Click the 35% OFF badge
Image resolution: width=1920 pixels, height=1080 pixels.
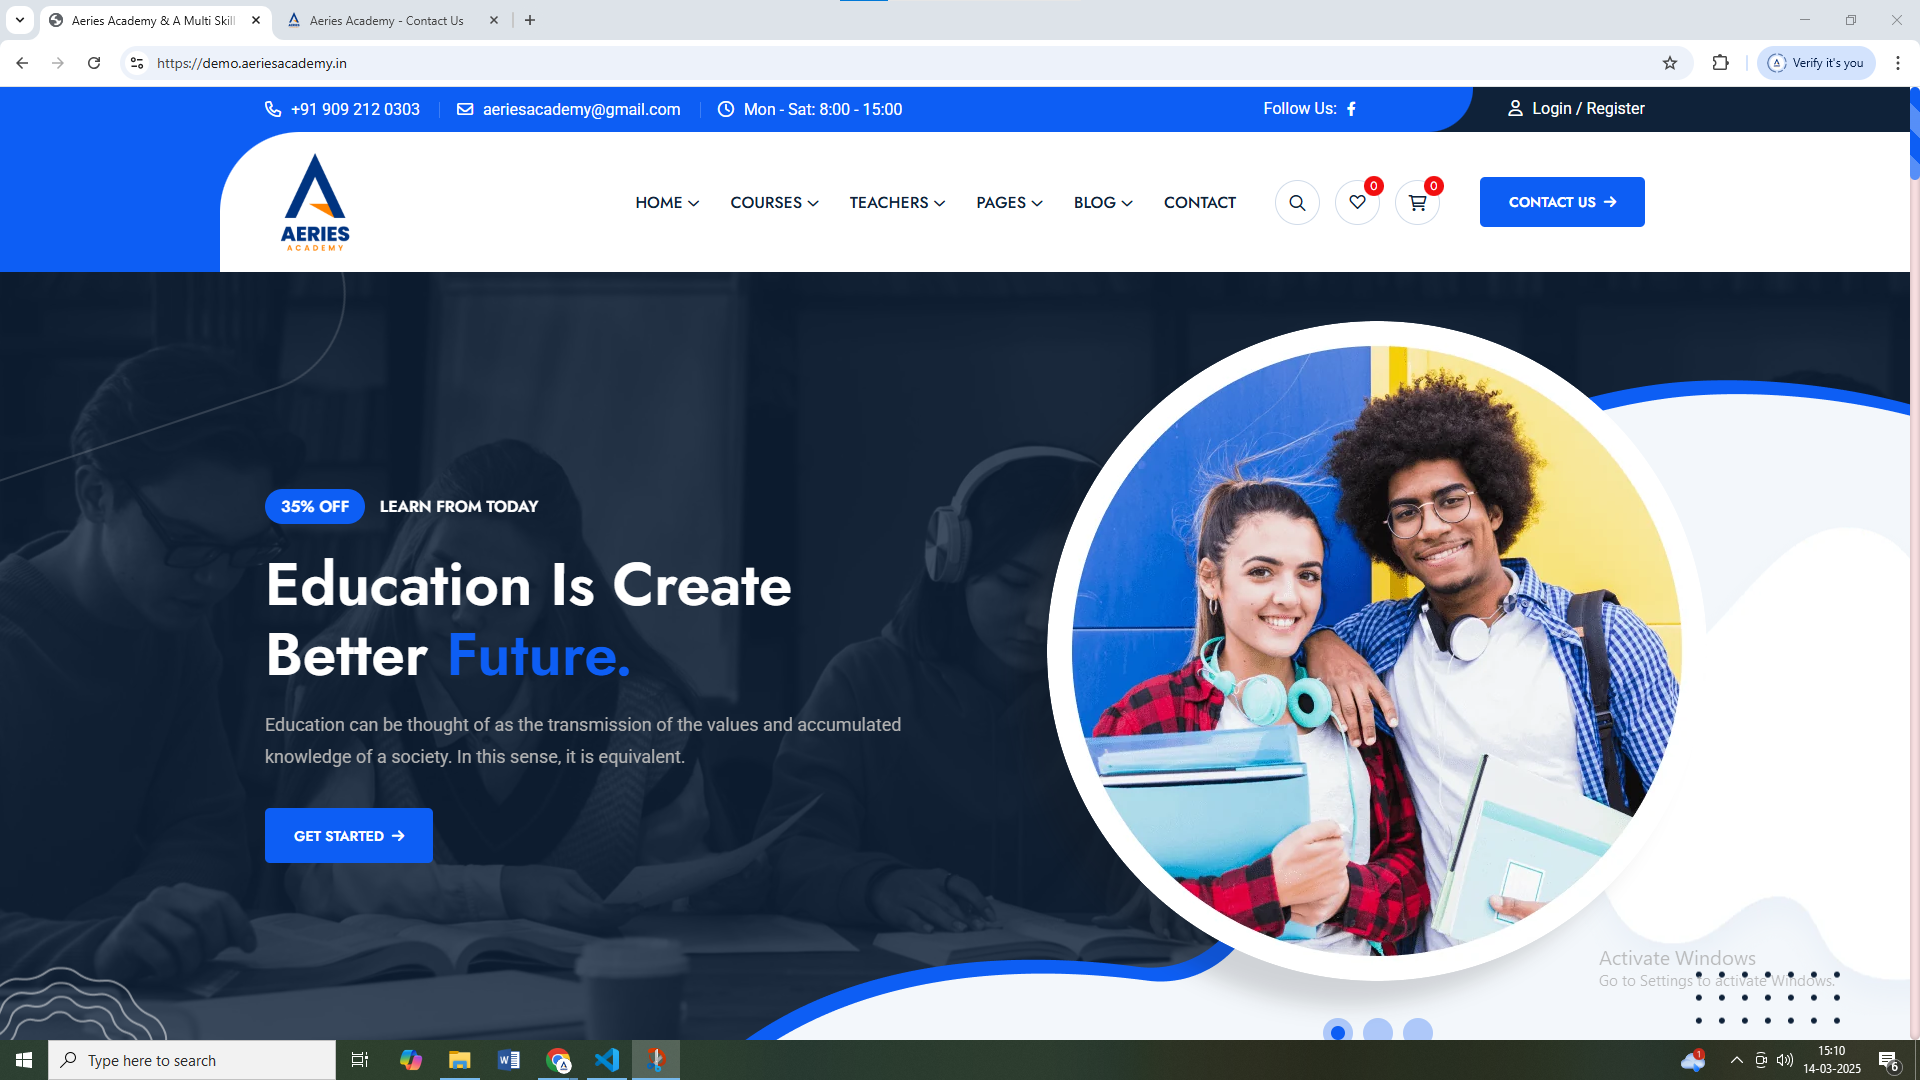click(x=315, y=506)
